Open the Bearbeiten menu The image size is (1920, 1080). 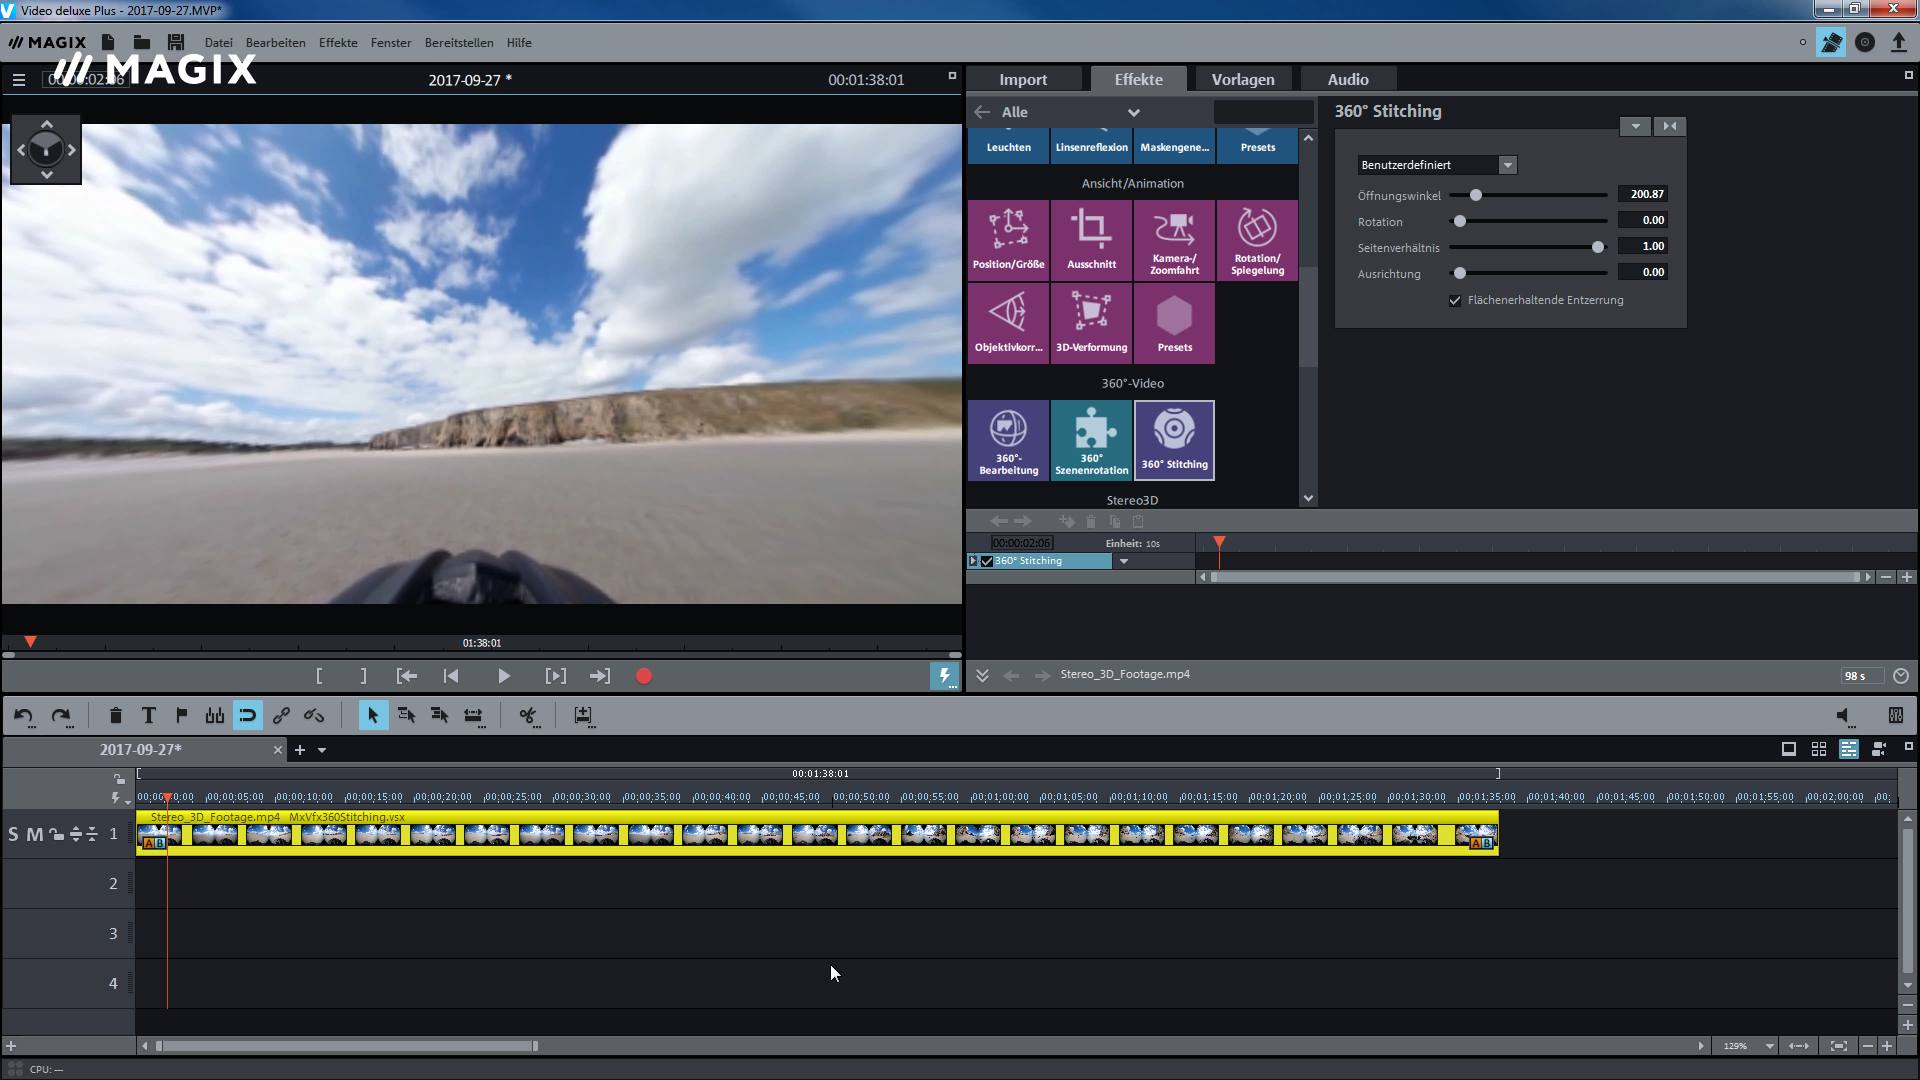pyautogui.click(x=276, y=43)
